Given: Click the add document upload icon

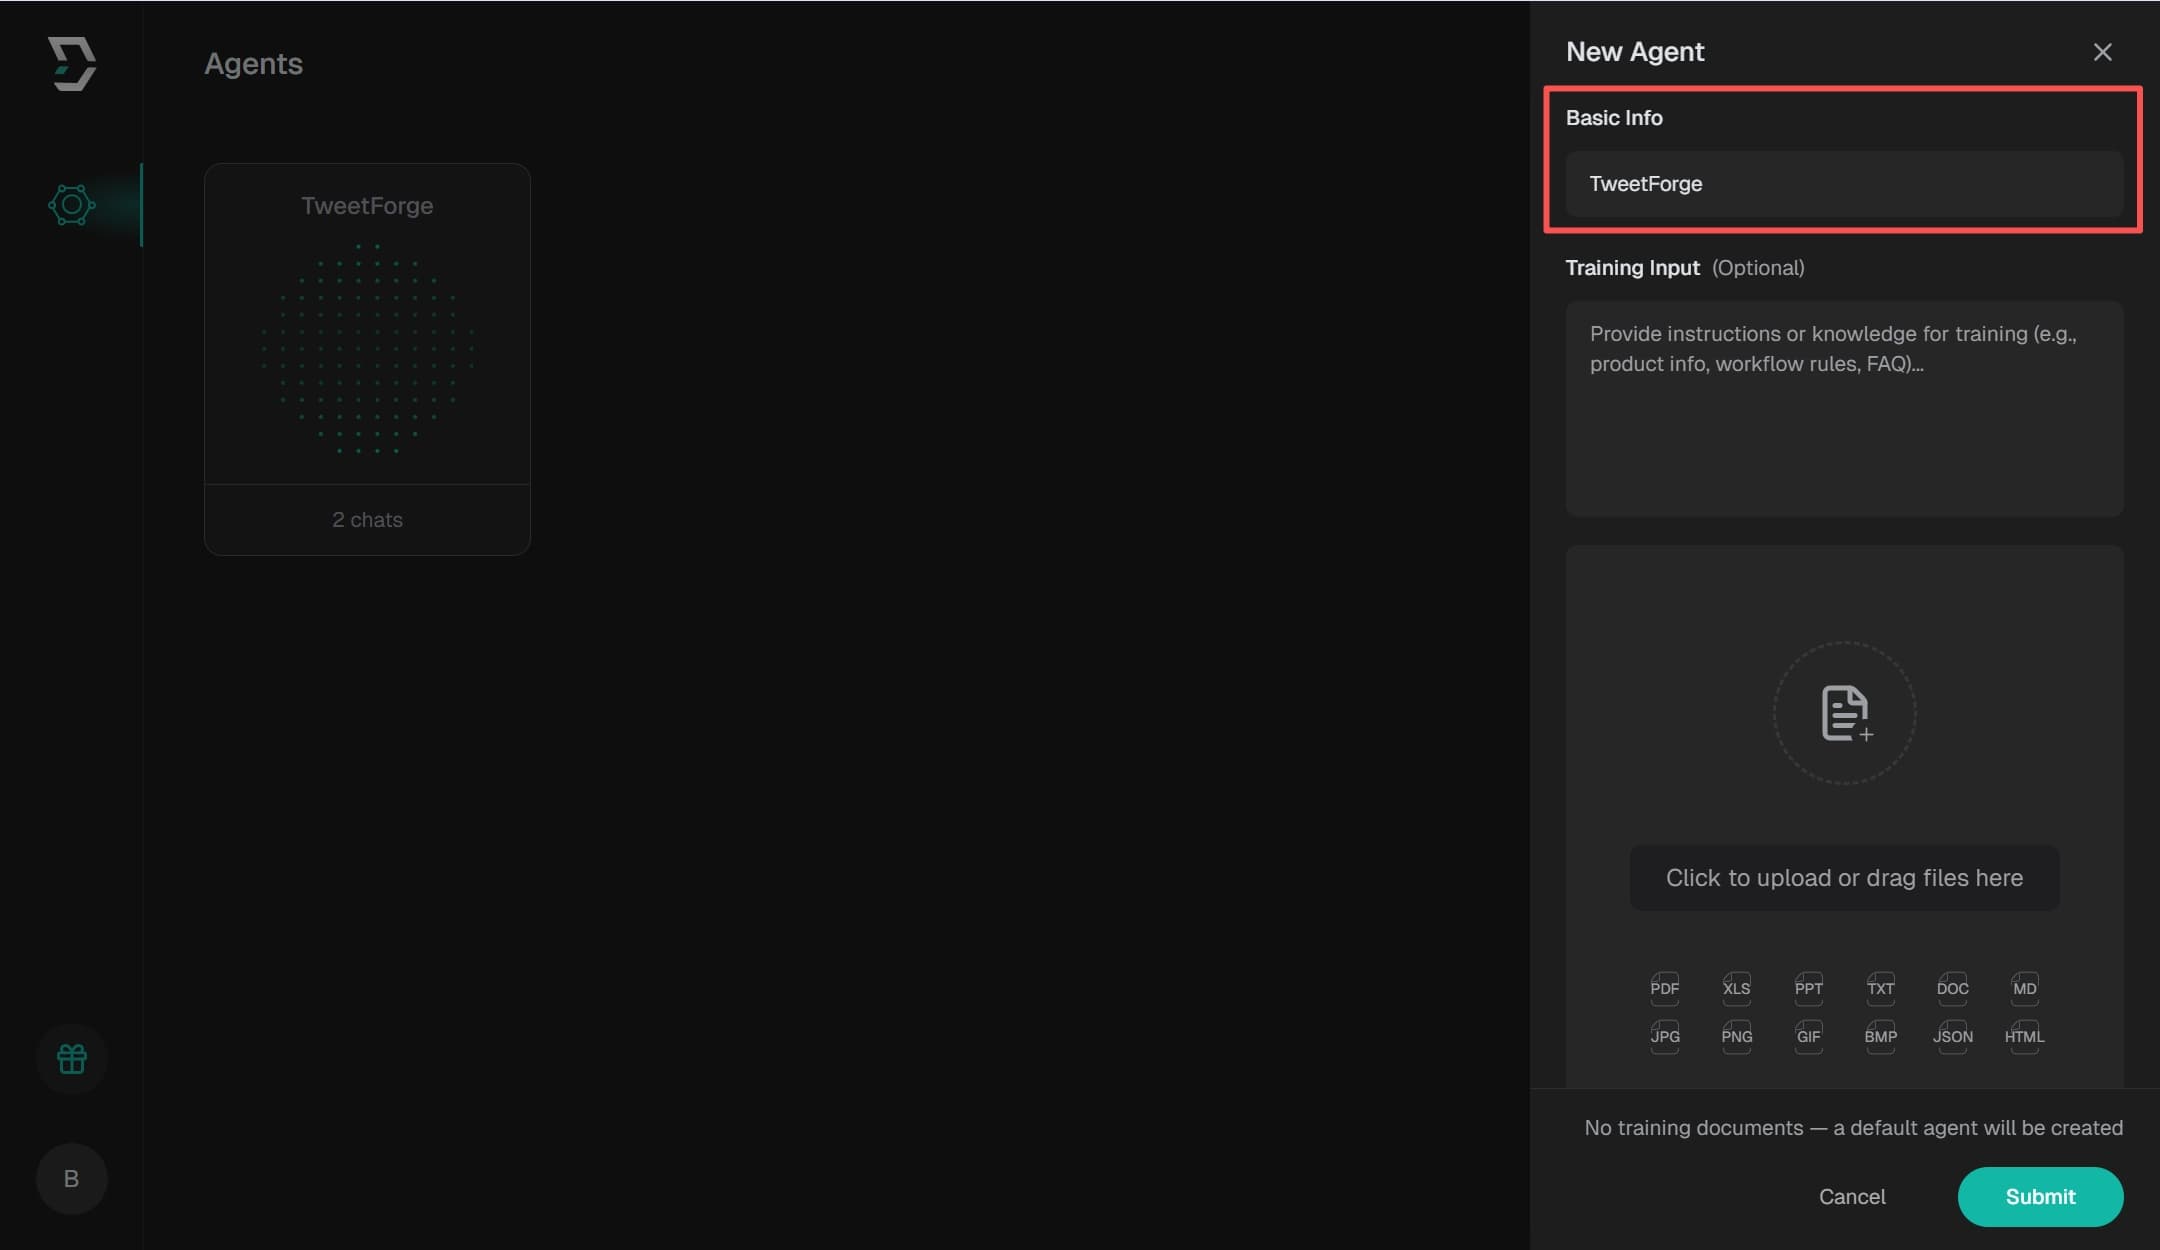Looking at the screenshot, I should coord(1844,713).
